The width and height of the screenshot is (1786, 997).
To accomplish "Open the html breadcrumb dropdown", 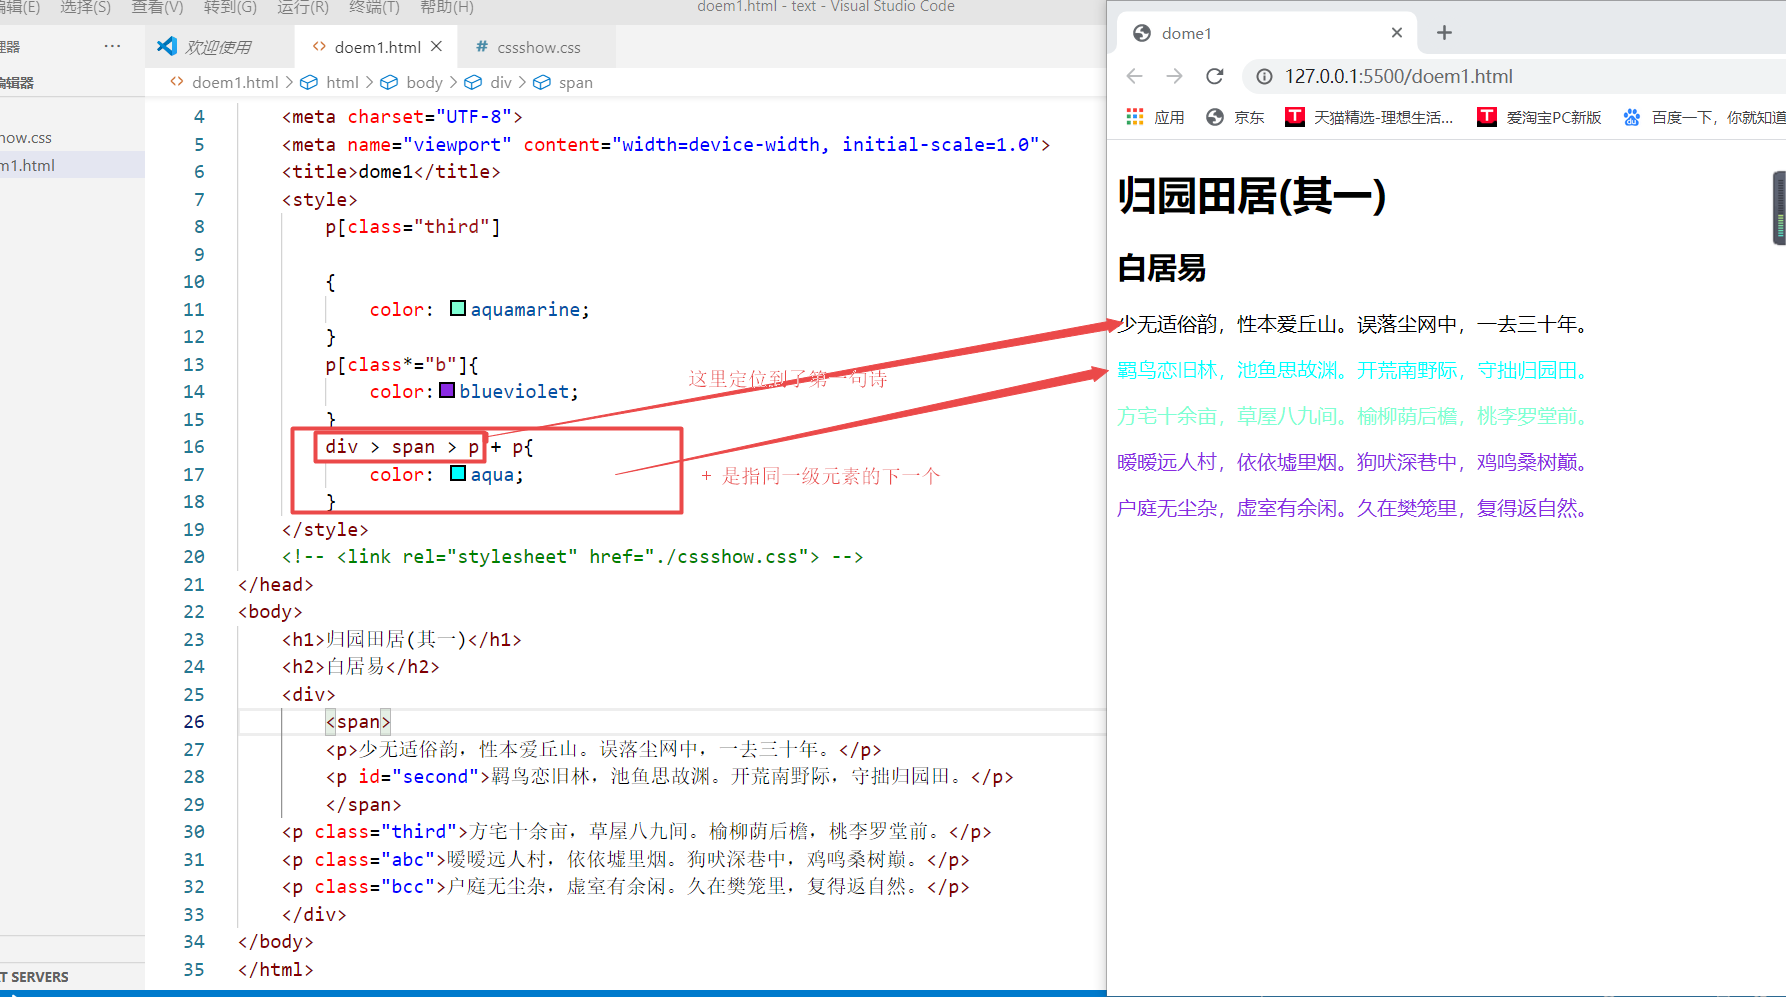I will [x=342, y=82].
